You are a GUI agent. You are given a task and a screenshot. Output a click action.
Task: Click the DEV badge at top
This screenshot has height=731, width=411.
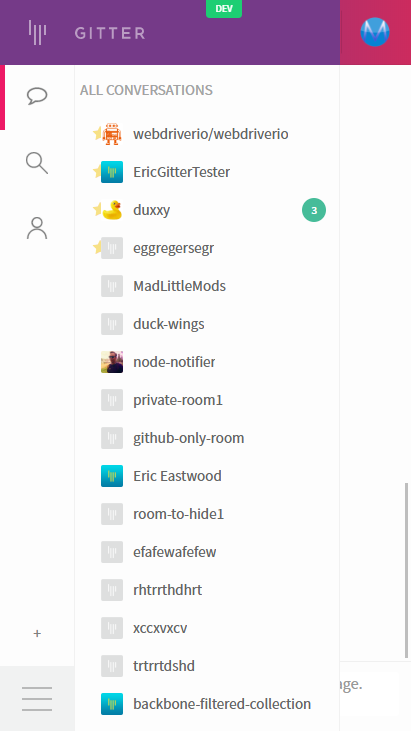(224, 9)
